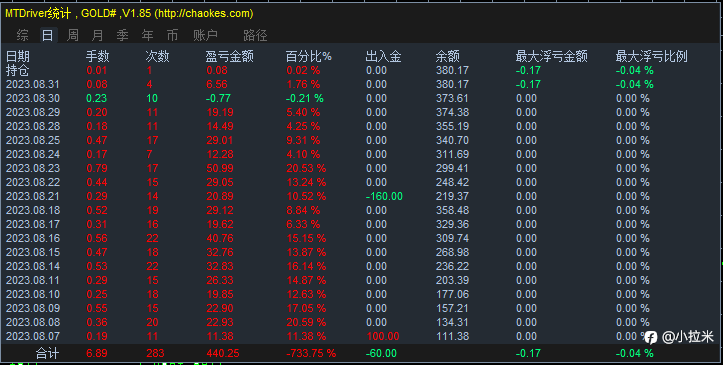Viewport: 723px width, 365px height.
Task: Click the 持仓 open position row
Action: (x=18, y=71)
